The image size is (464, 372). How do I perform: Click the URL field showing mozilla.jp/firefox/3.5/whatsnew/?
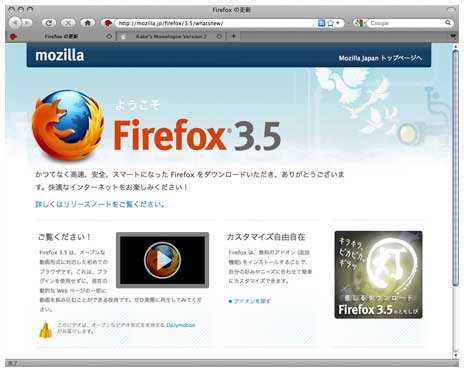(216, 23)
